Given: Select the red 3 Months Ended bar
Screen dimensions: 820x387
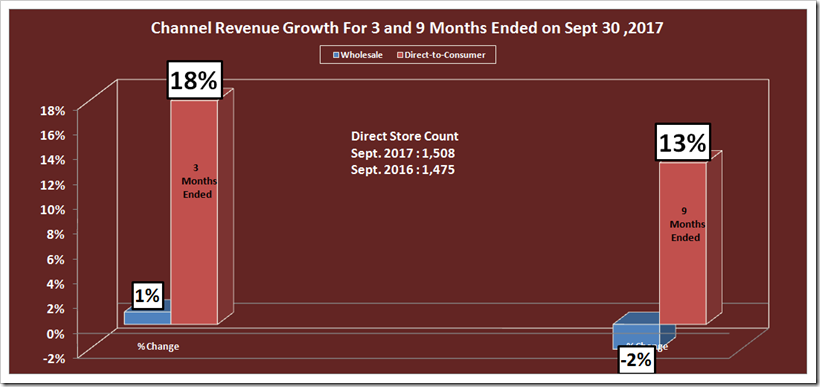Looking at the screenshot, I should (x=194, y=212).
